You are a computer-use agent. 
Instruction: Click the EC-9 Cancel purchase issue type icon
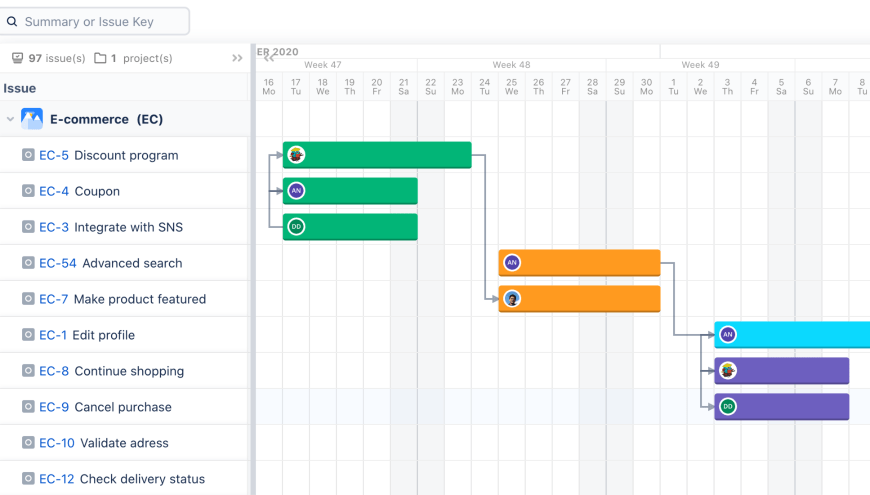pos(28,407)
